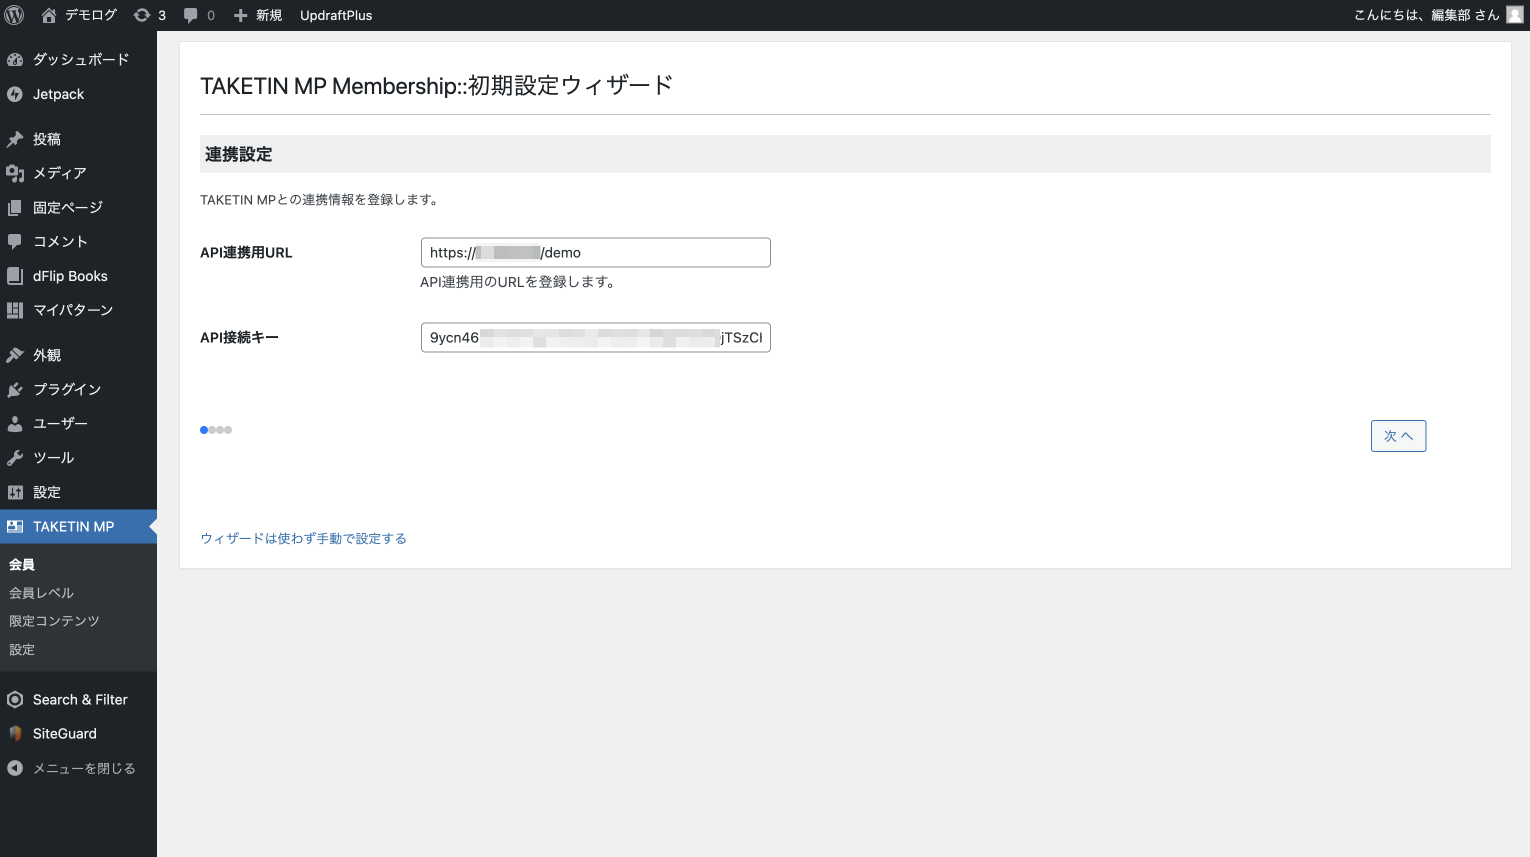Image resolution: width=1530 pixels, height=857 pixels.
Task: Click the ツール wrench icon
Action: (15, 457)
